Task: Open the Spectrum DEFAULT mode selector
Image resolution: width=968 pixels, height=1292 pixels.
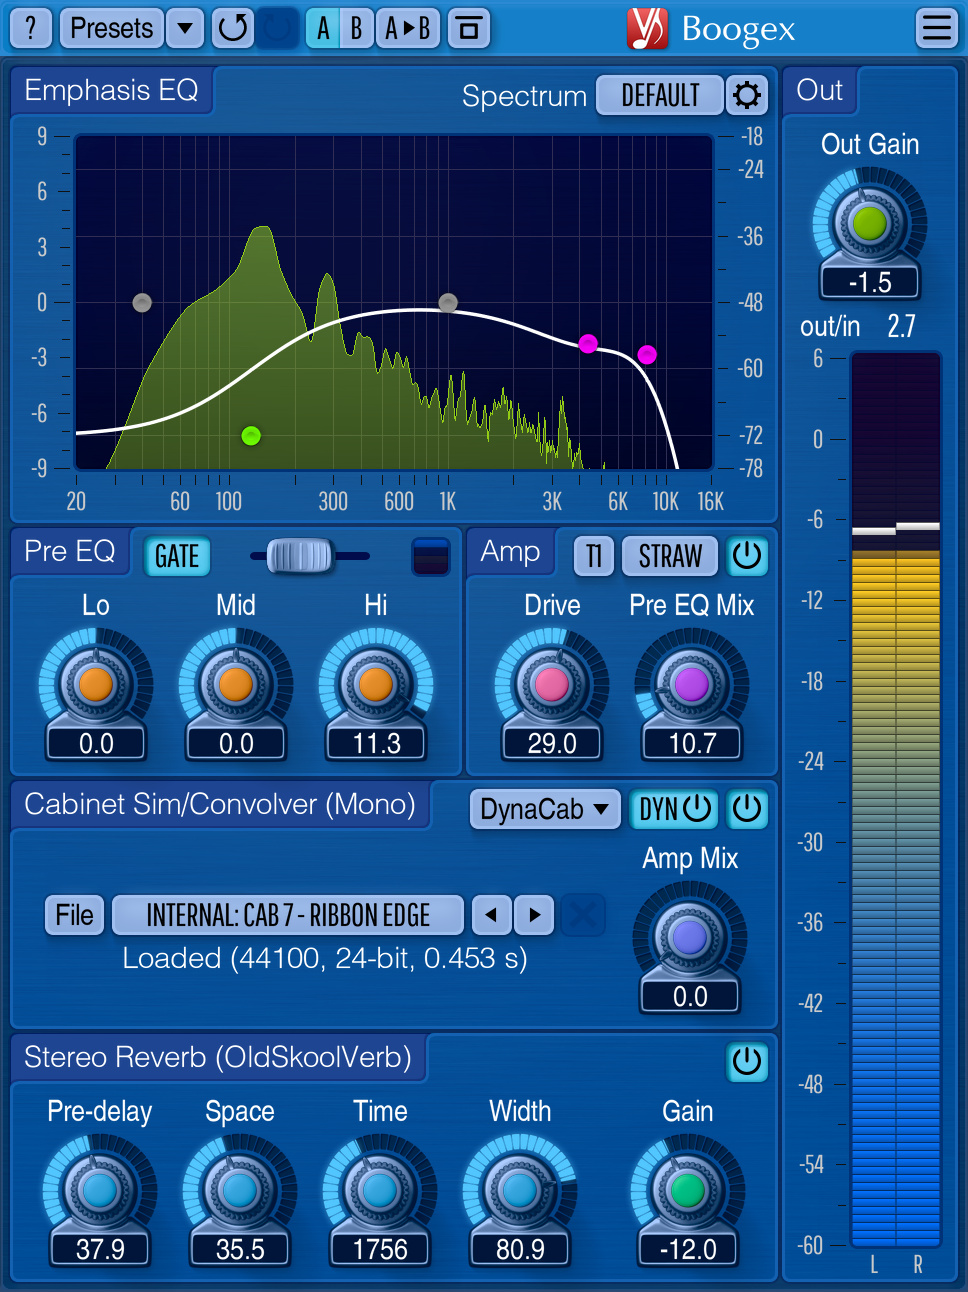Action: (660, 95)
